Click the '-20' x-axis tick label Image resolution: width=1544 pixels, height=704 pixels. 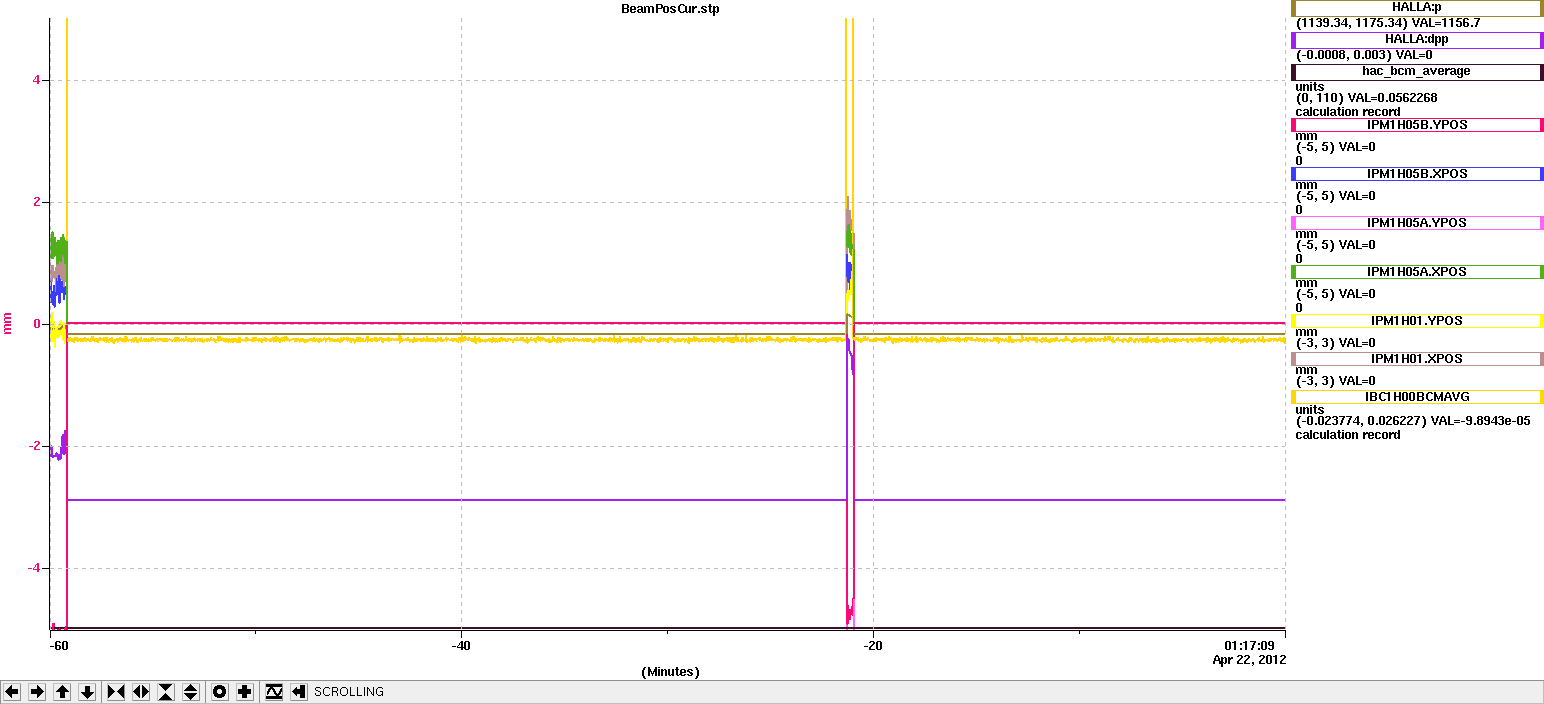click(x=874, y=646)
